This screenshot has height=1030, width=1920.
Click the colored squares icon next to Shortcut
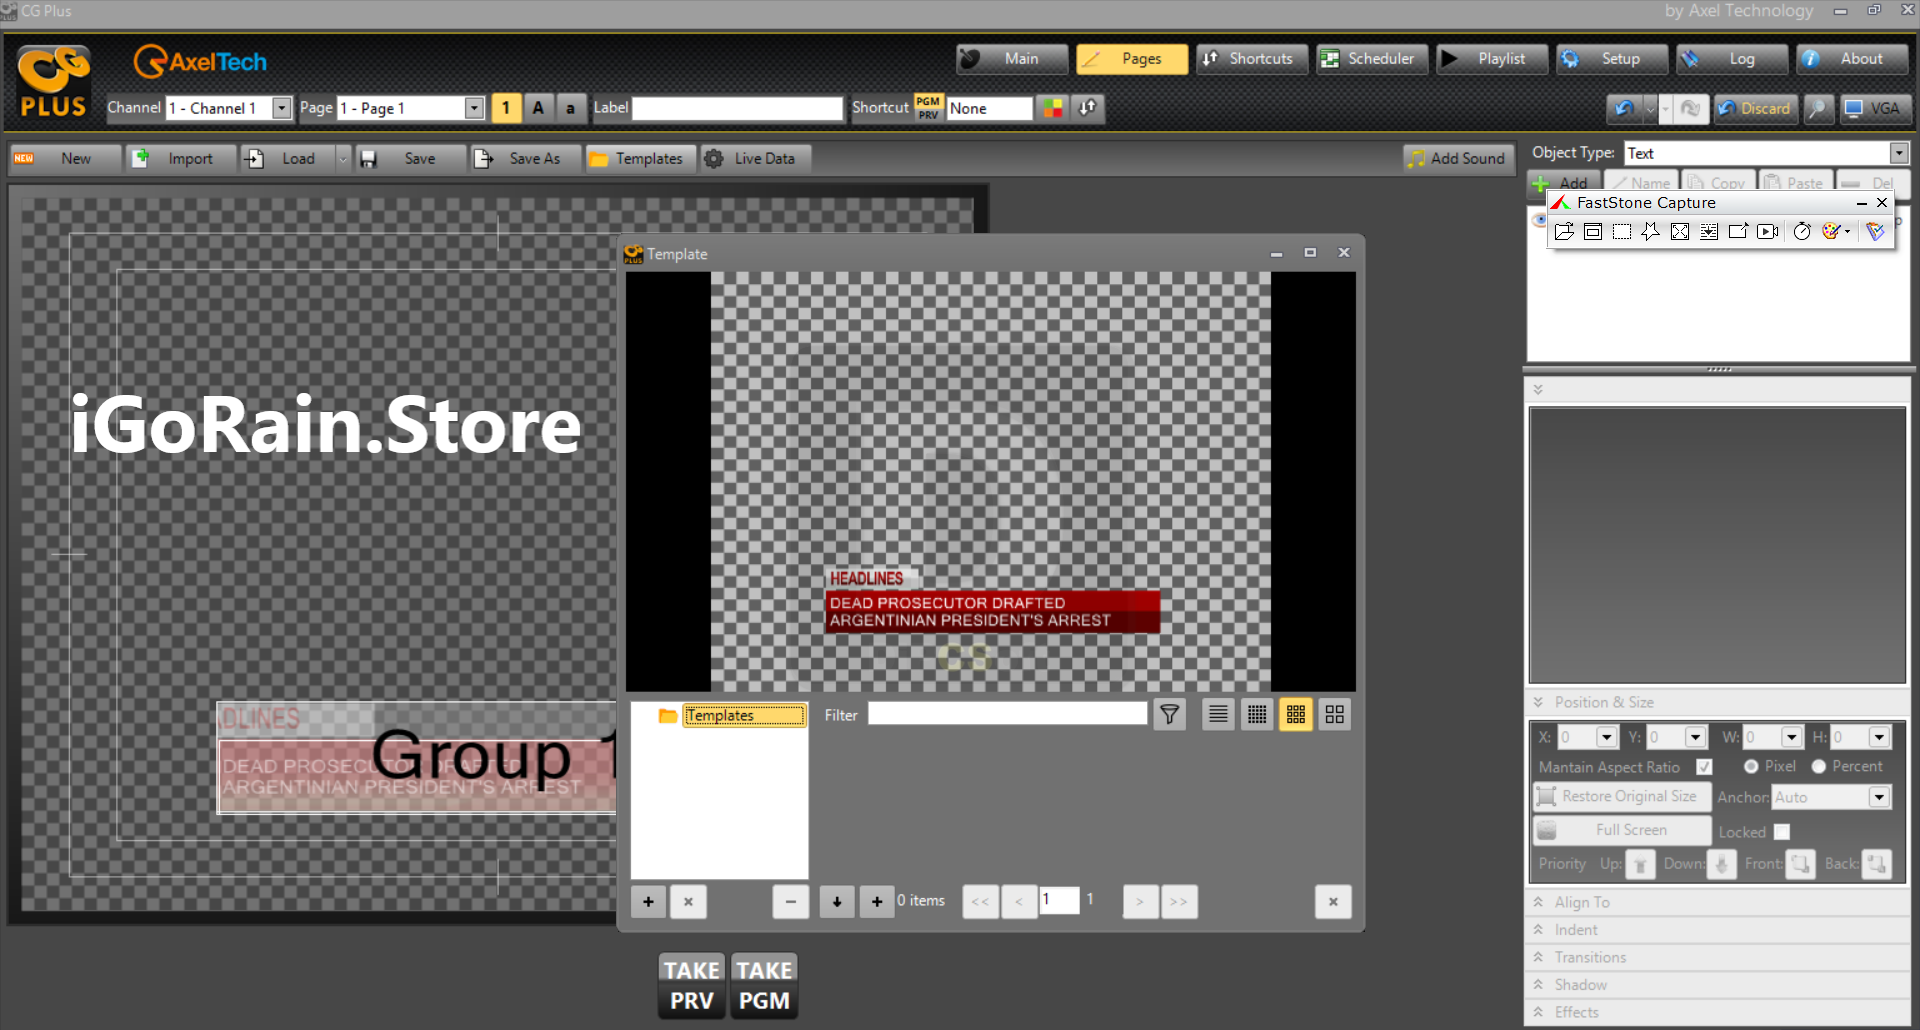(x=1053, y=108)
